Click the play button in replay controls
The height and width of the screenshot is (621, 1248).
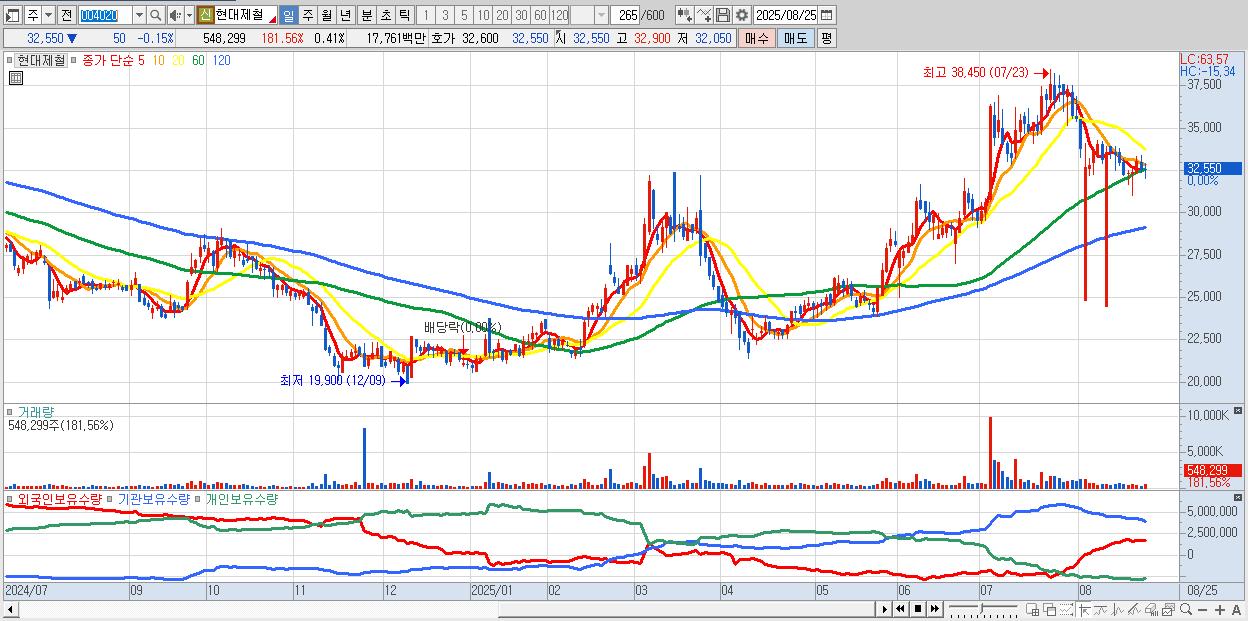[x=885, y=609]
